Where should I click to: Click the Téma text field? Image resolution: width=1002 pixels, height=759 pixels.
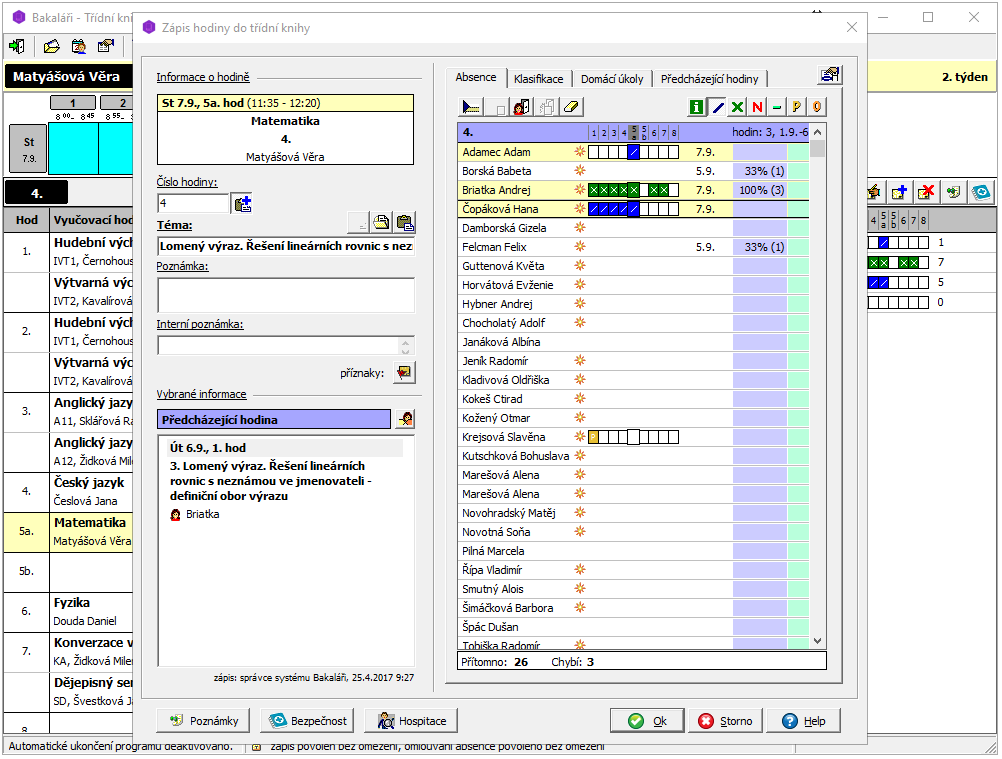[286, 246]
